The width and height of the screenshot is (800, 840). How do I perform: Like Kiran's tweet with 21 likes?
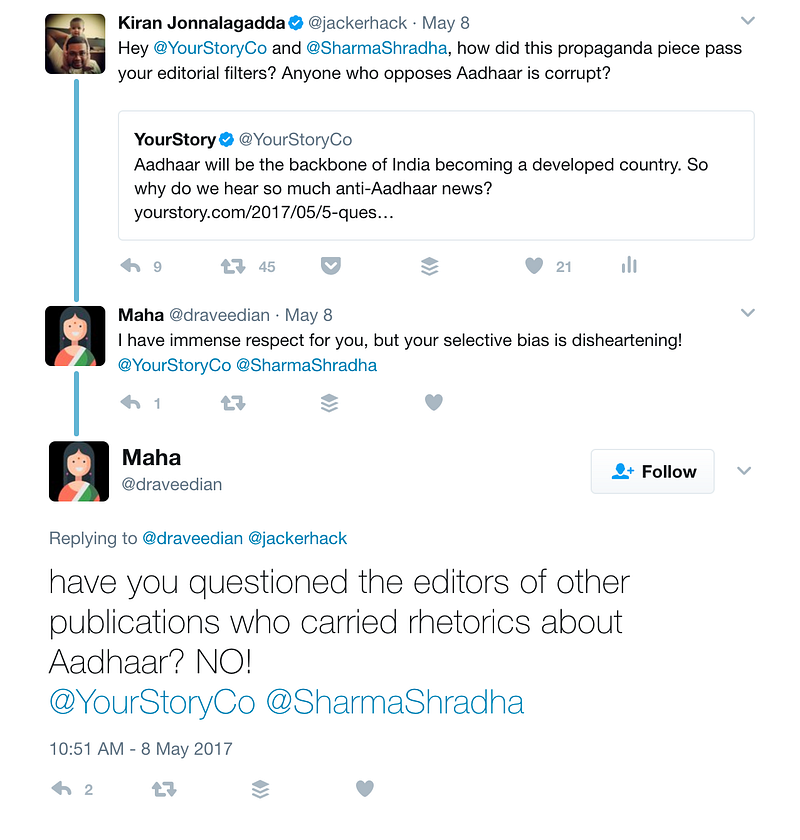534,266
